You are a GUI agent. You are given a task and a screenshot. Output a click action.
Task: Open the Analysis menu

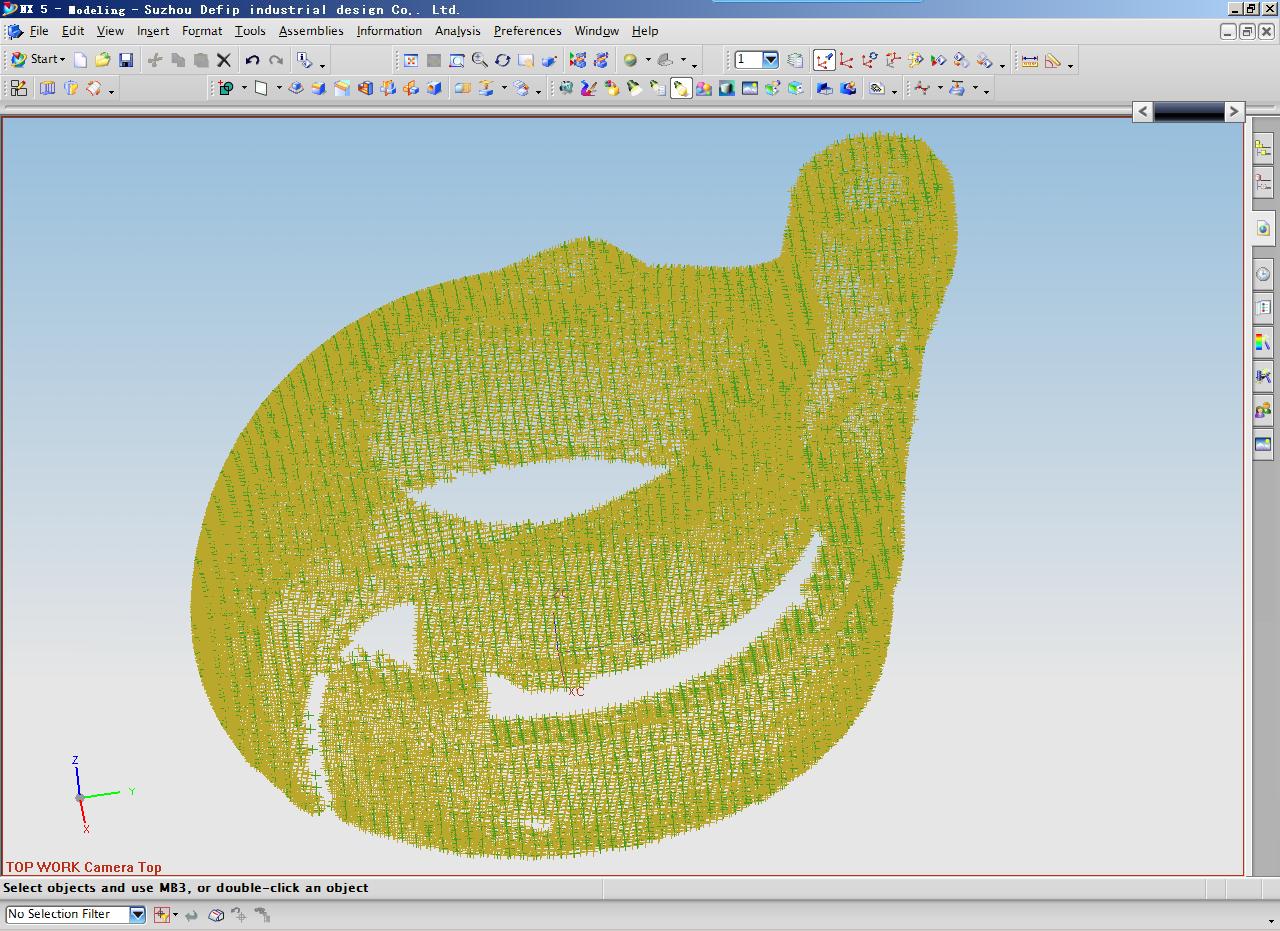[x=457, y=31]
